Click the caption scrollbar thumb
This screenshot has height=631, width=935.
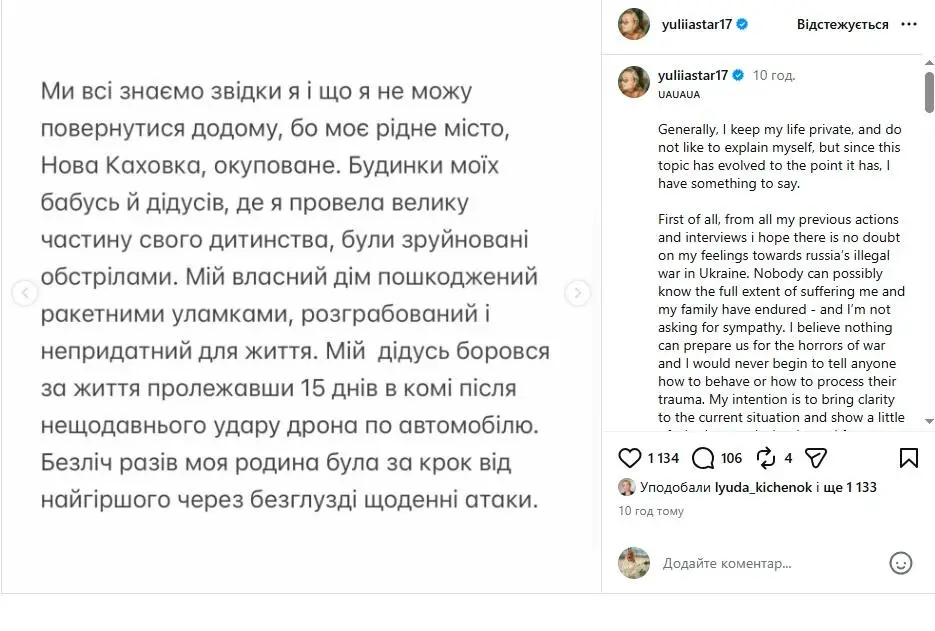pyautogui.click(x=929, y=92)
